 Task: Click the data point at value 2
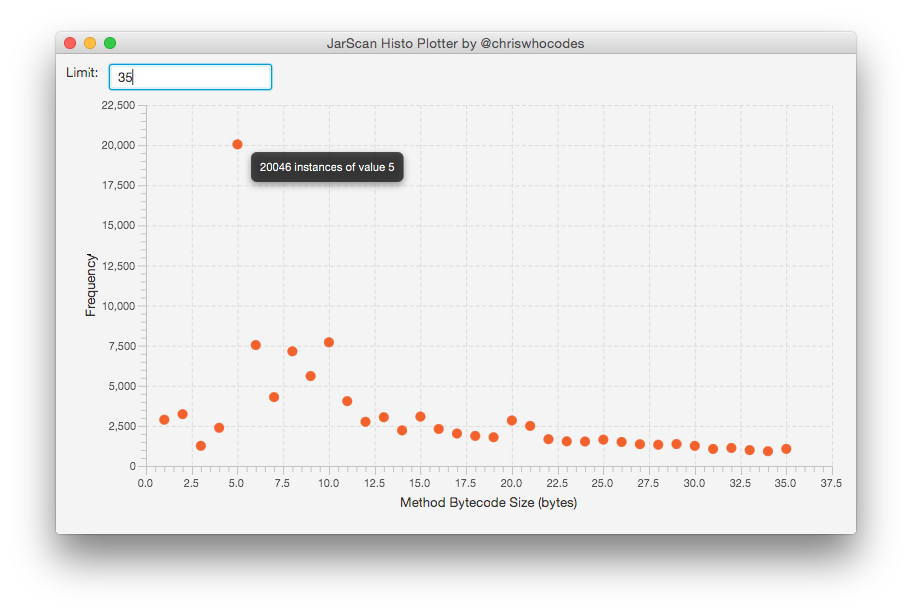pos(183,414)
